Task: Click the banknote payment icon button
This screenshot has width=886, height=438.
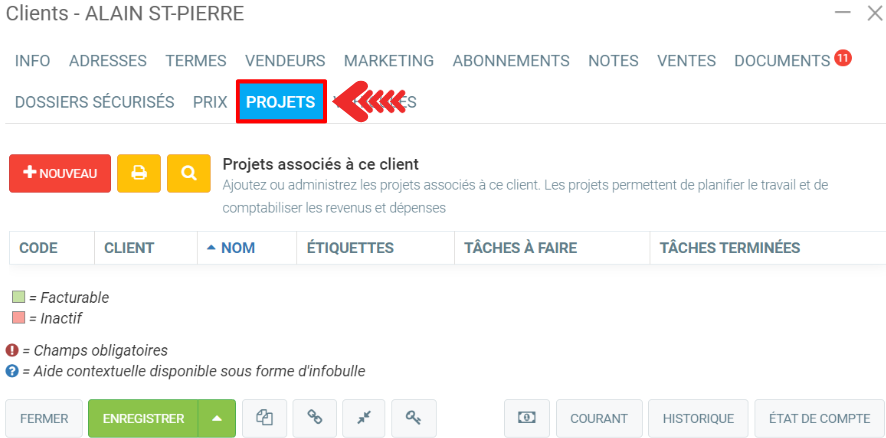Action: tap(526, 418)
